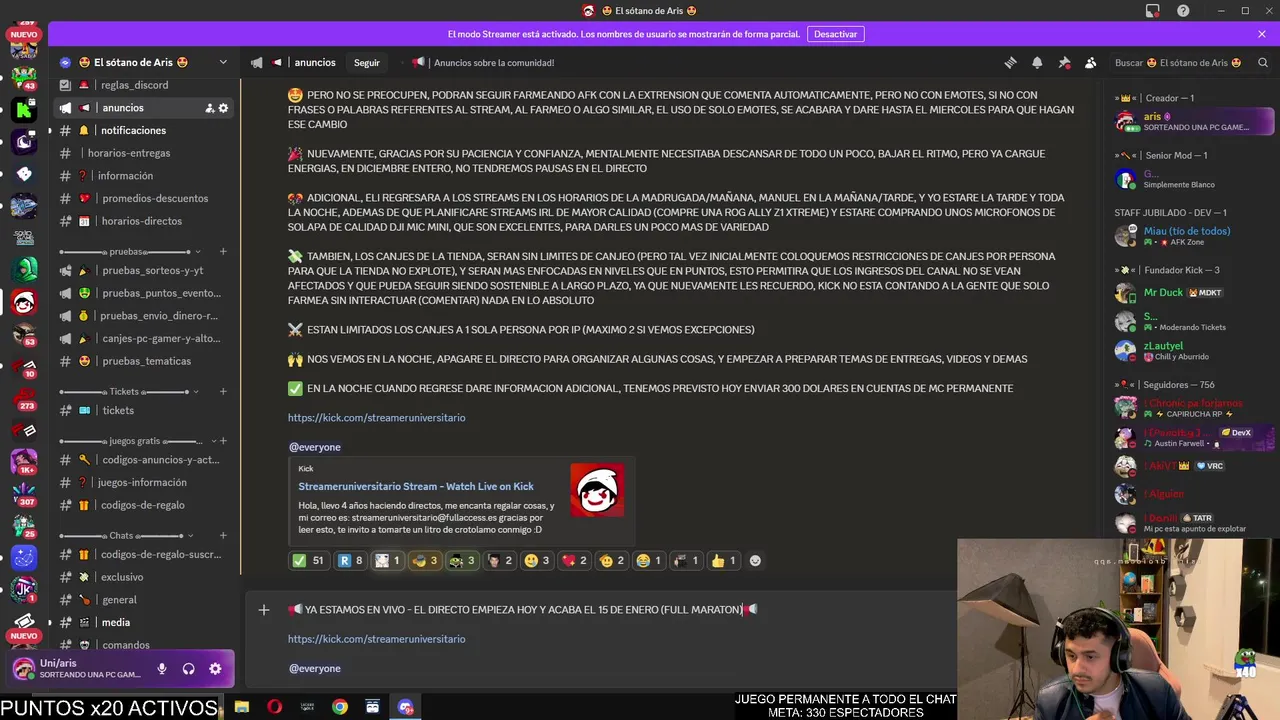Disable Streamer mode with Desactivar button
Screen dimensions: 1280x720
835,34
